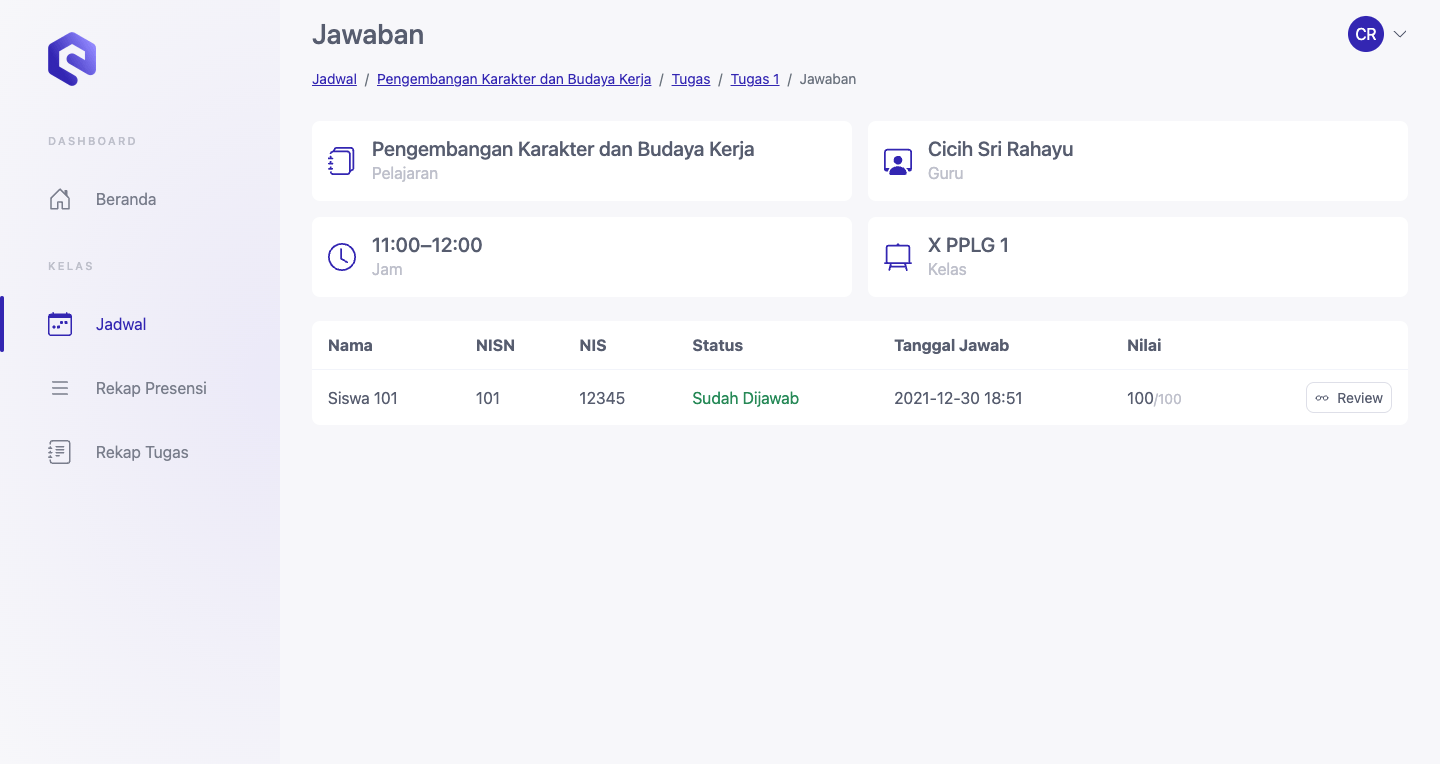The width and height of the screenshot is (1440, 764).
Task: Click the Jawaban breadcrumb text
Action: click(x=828, y=79)
